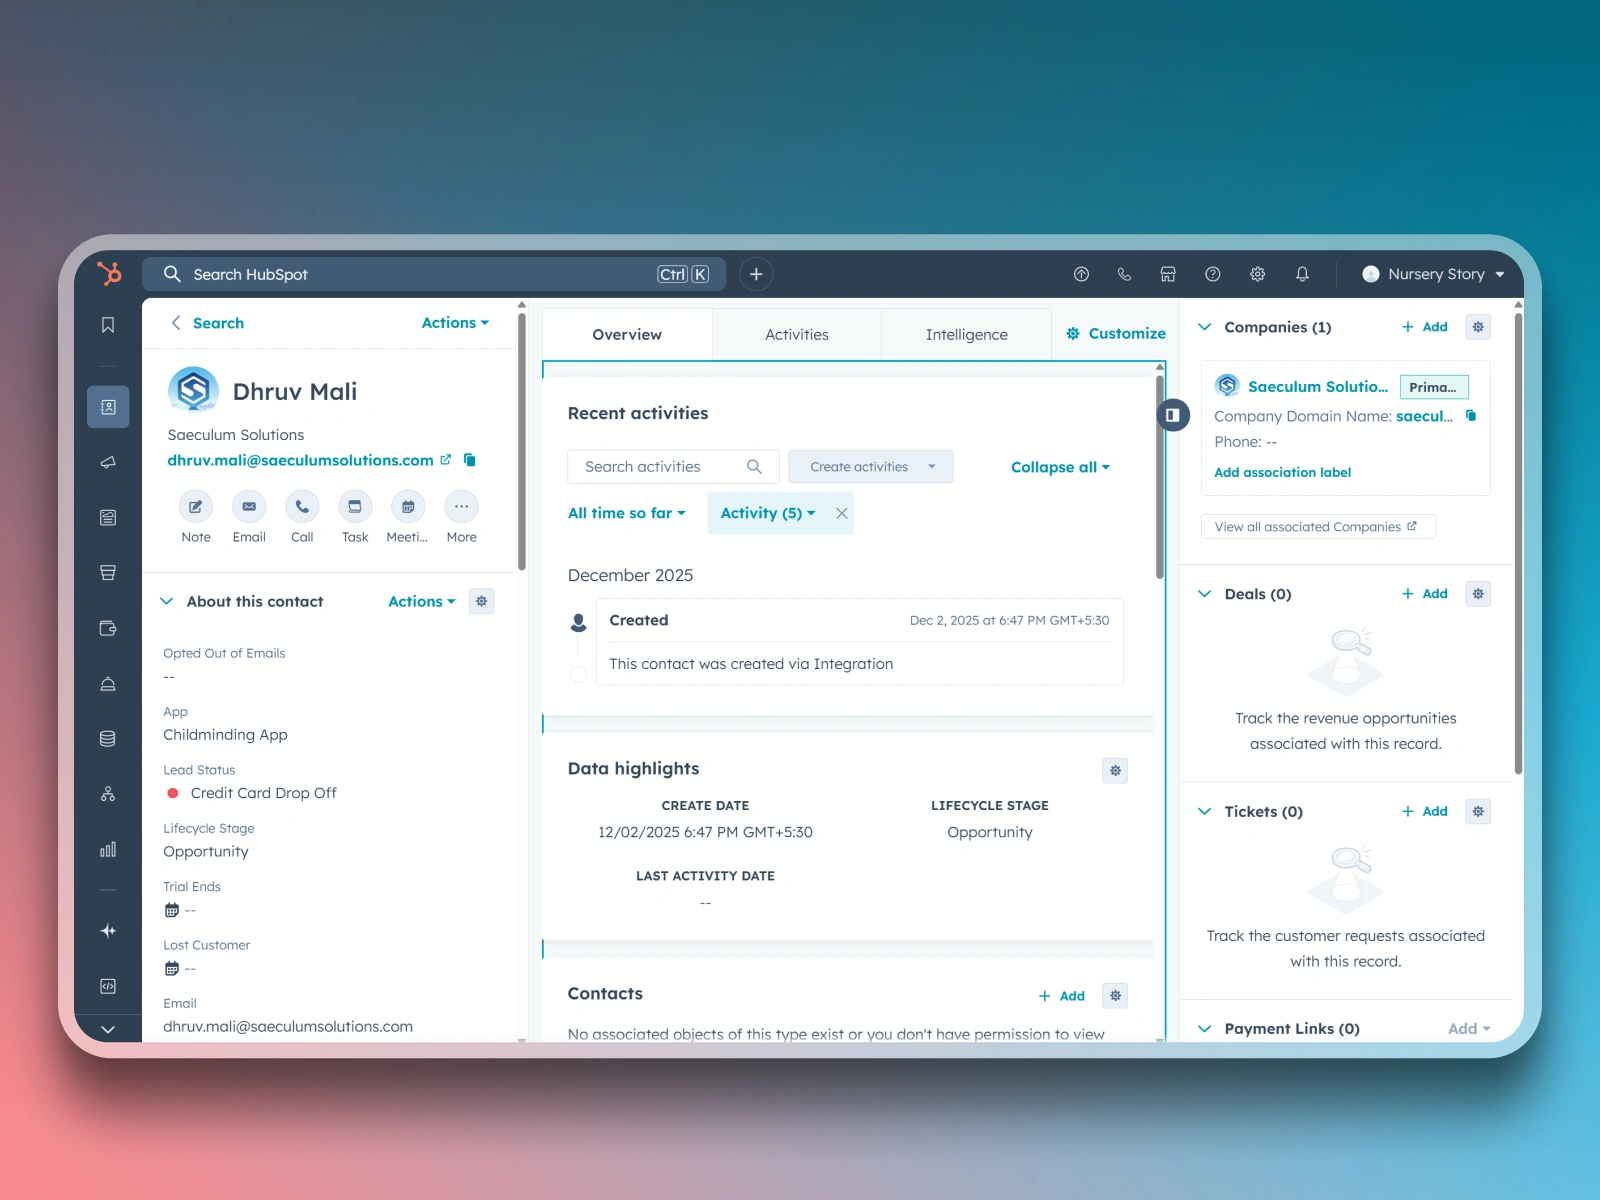This screenshot has height=1200, width=1600.
Task: Open the Nursery Story account menu
Action: click(x=1433, y=274)
